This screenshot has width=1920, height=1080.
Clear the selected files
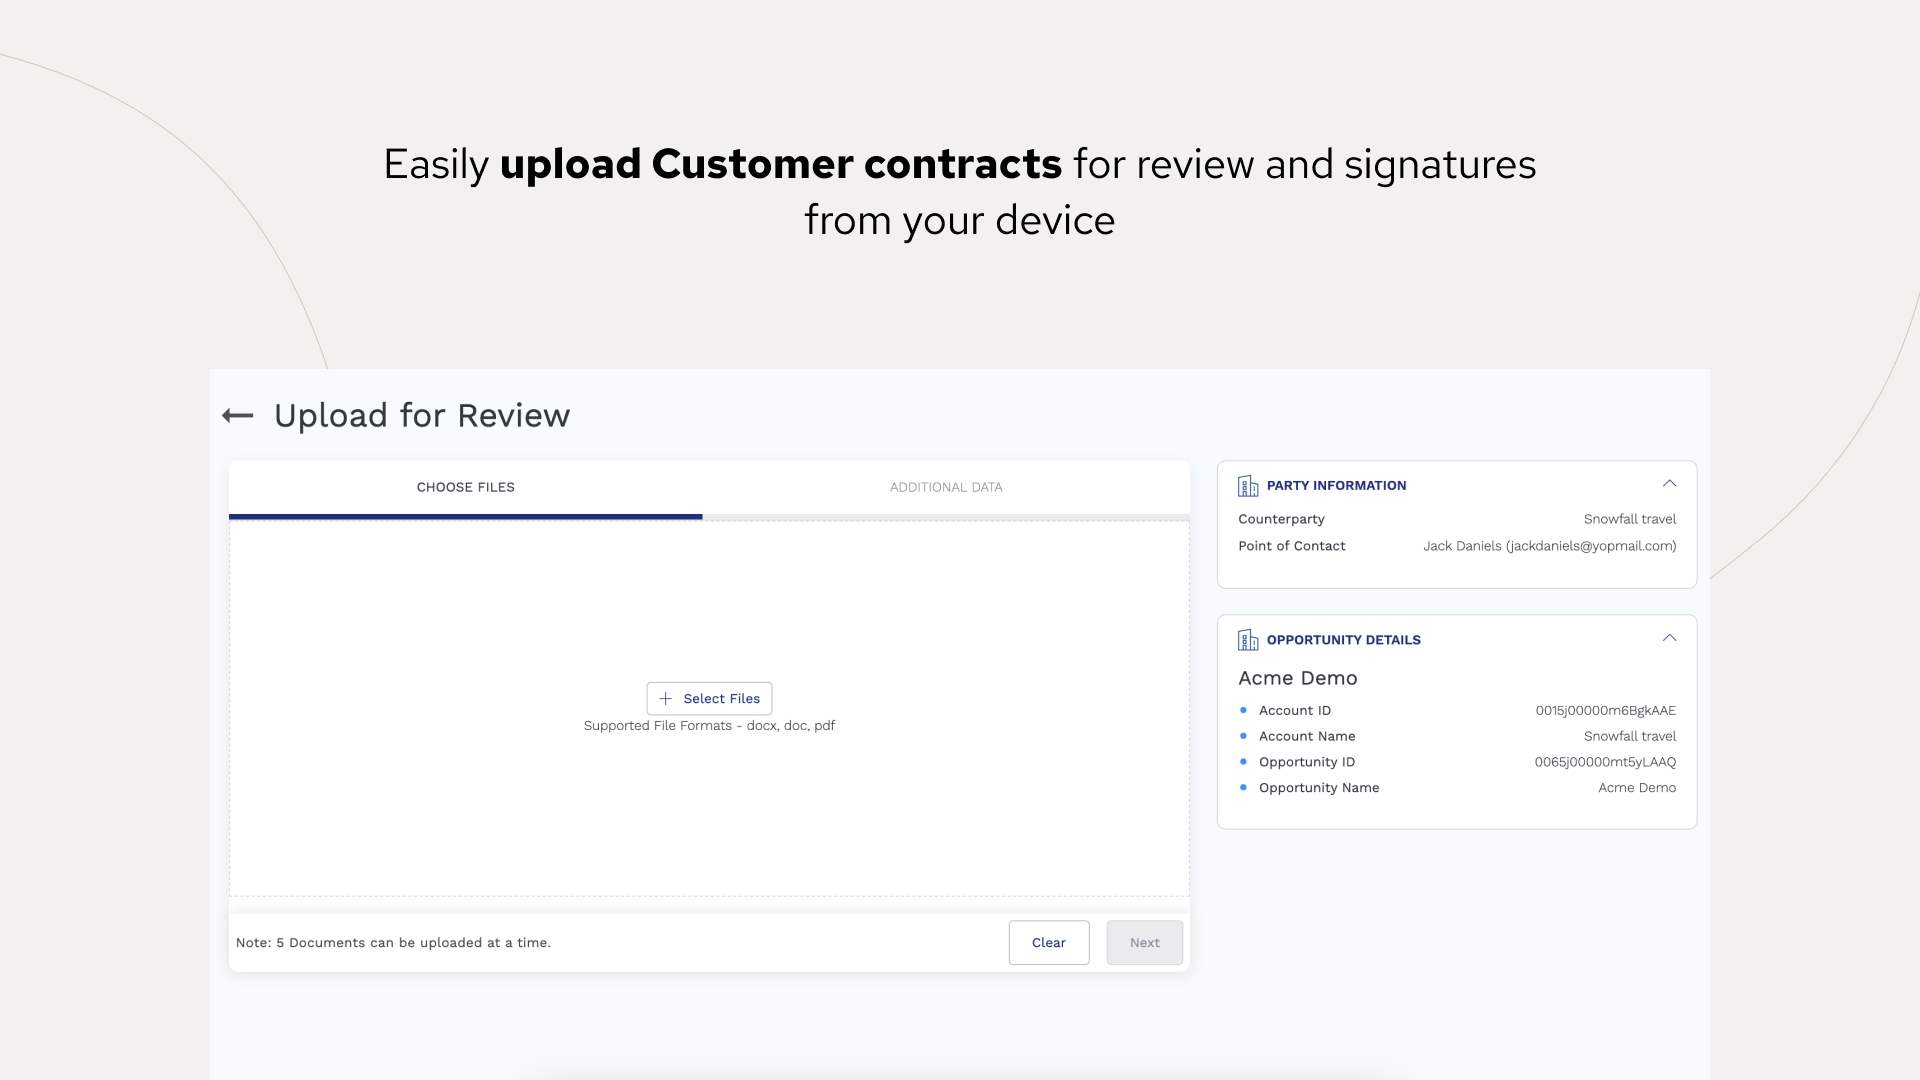1049,943
